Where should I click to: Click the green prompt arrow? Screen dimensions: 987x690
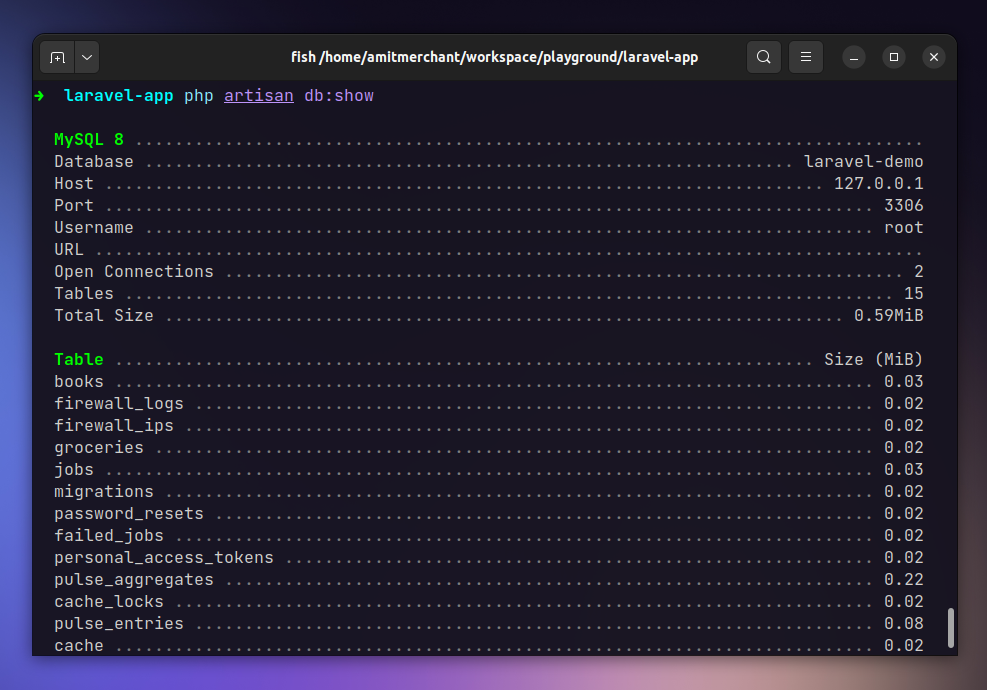point(39,96)
